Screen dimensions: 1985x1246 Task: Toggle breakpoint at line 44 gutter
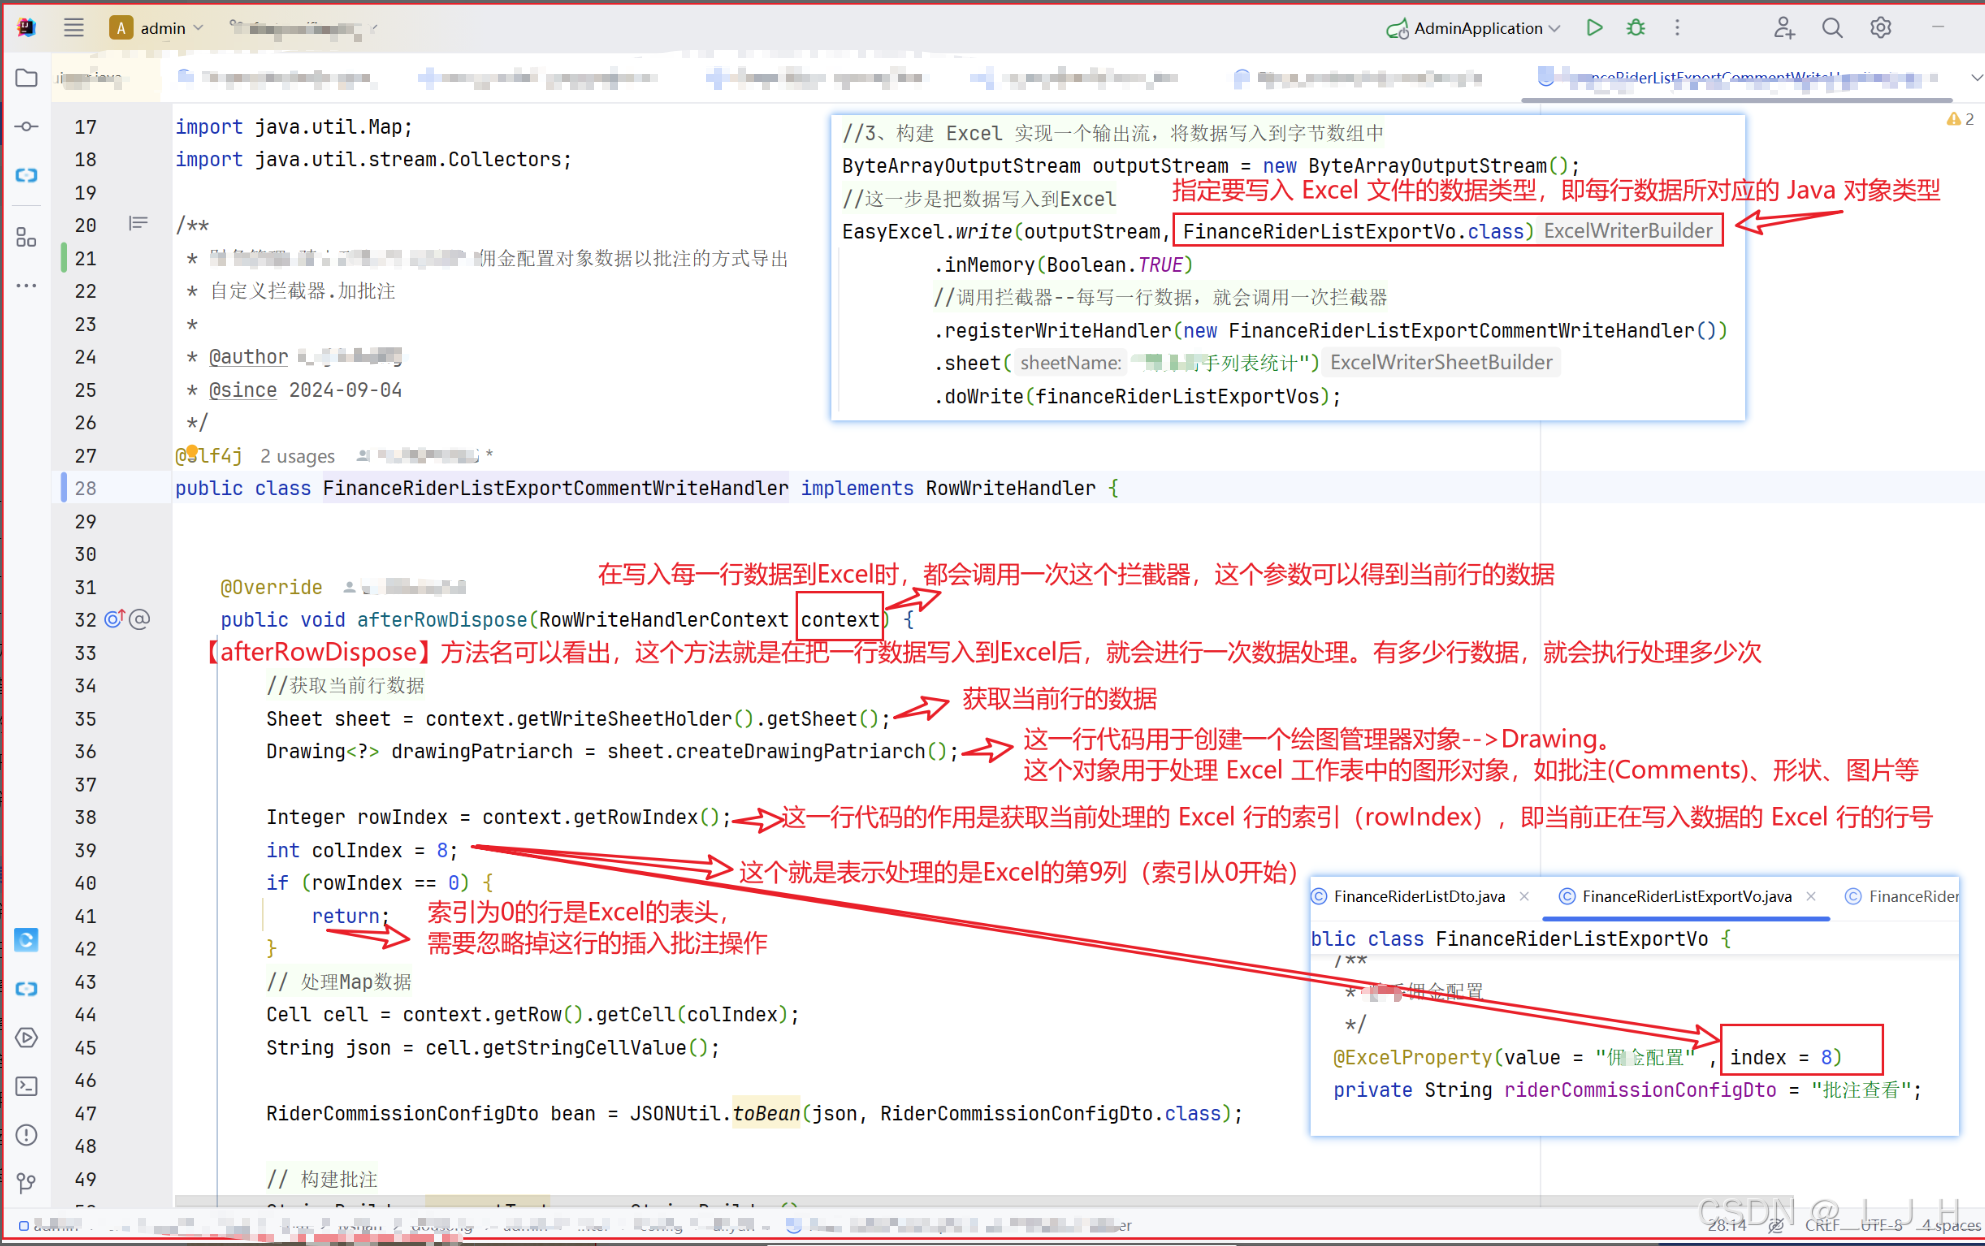[86, 1015]
